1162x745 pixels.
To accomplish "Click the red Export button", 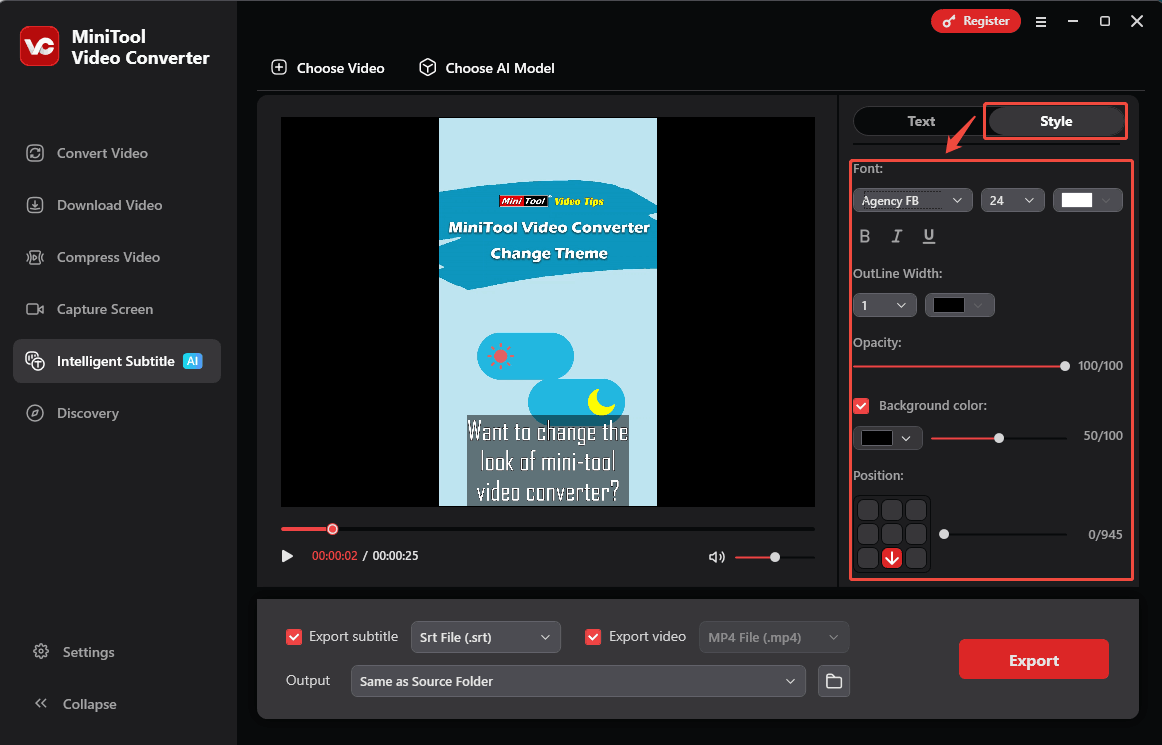I will (x=1033, y=660).
